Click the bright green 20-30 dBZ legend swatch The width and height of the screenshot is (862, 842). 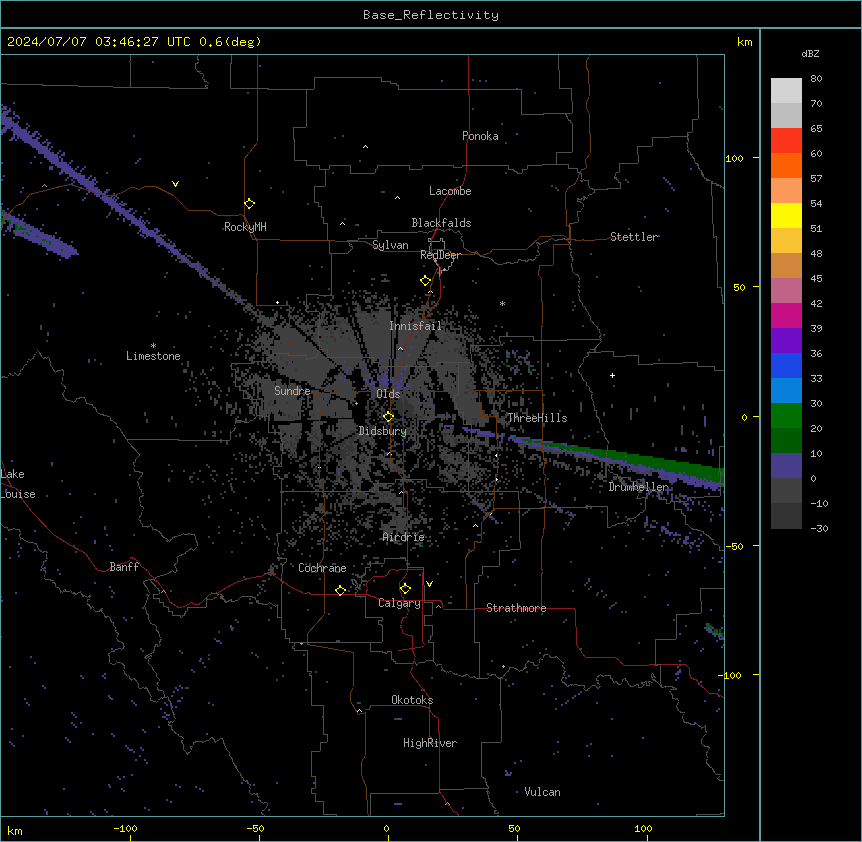click(786, 416)
